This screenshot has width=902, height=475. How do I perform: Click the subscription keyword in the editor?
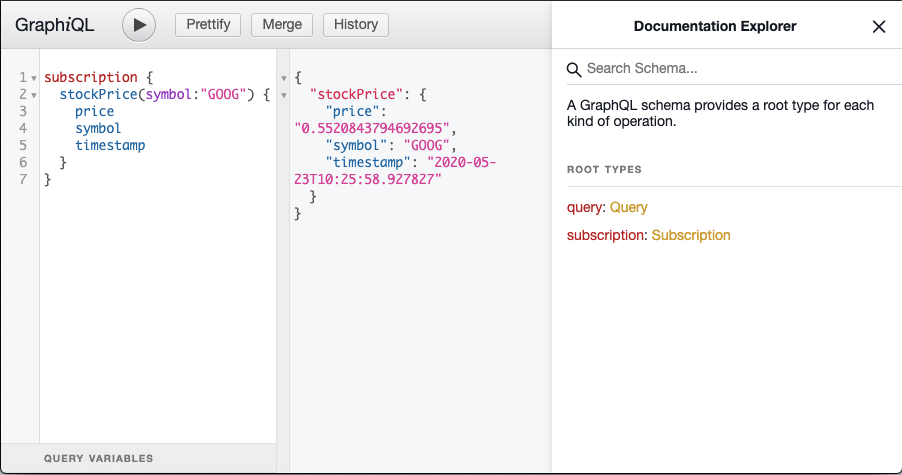[x=91, y=77]
